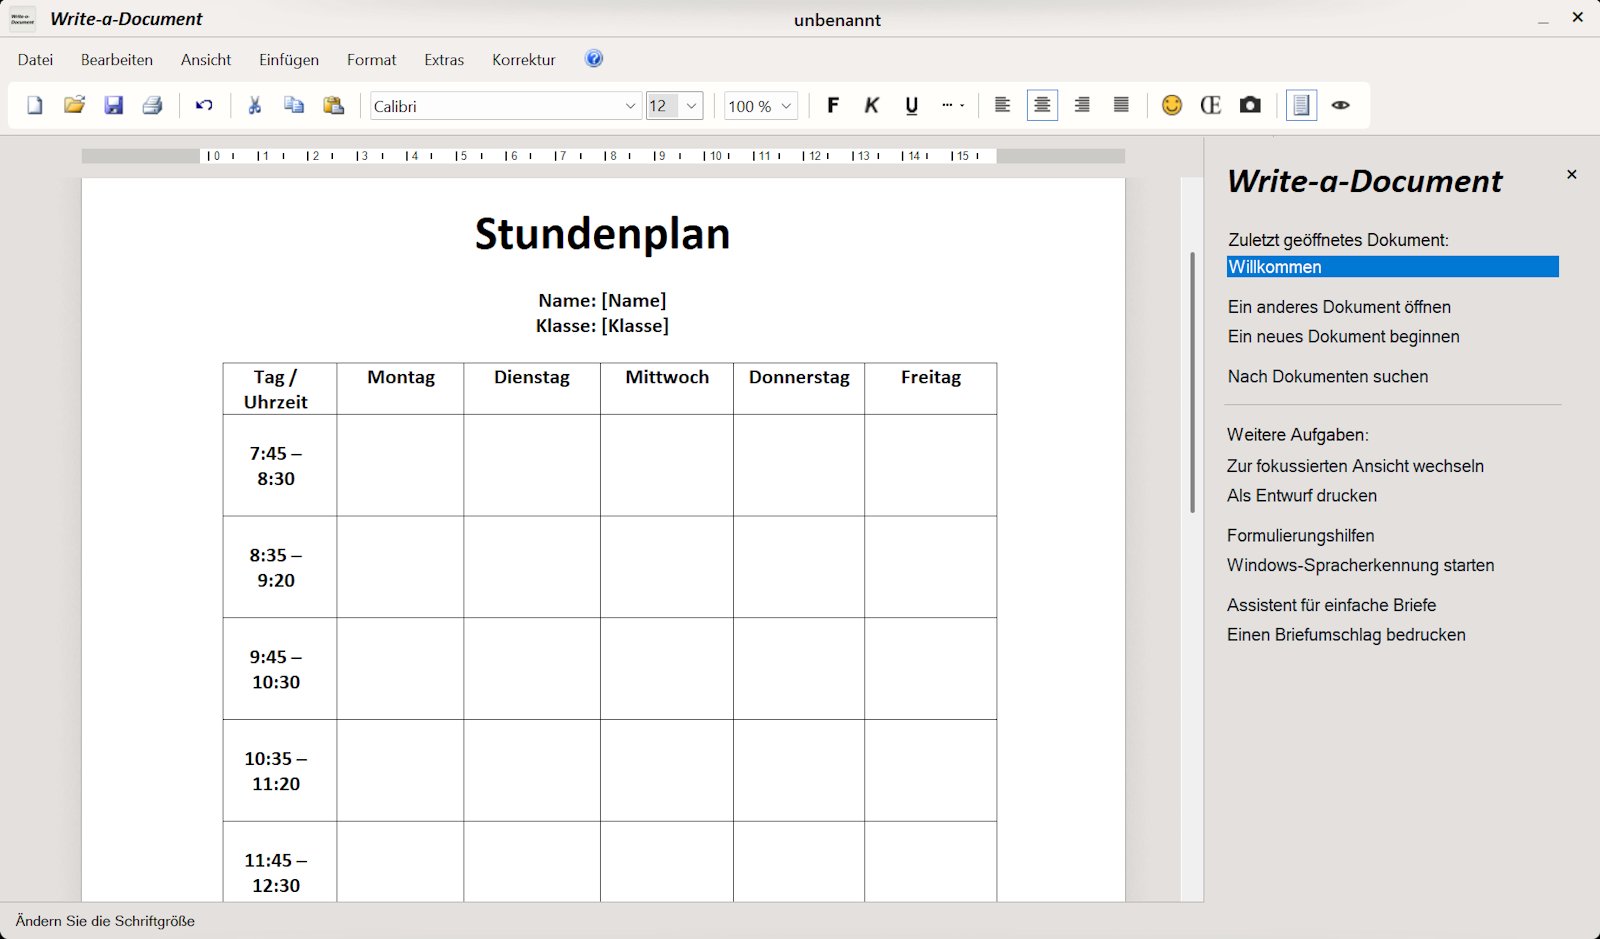Print the document with the printer icon
The image size is (1600, 939).
click(x=152, y=105)
